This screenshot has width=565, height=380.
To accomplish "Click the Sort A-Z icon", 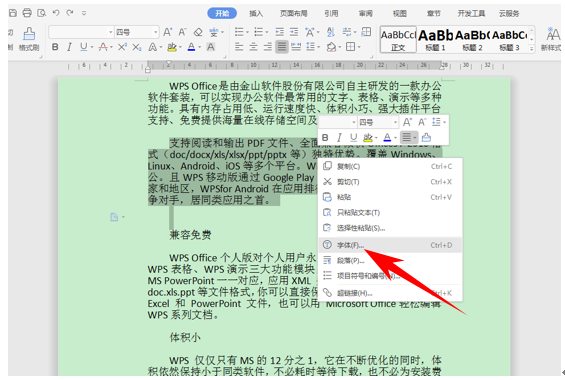I will [330, 32].
